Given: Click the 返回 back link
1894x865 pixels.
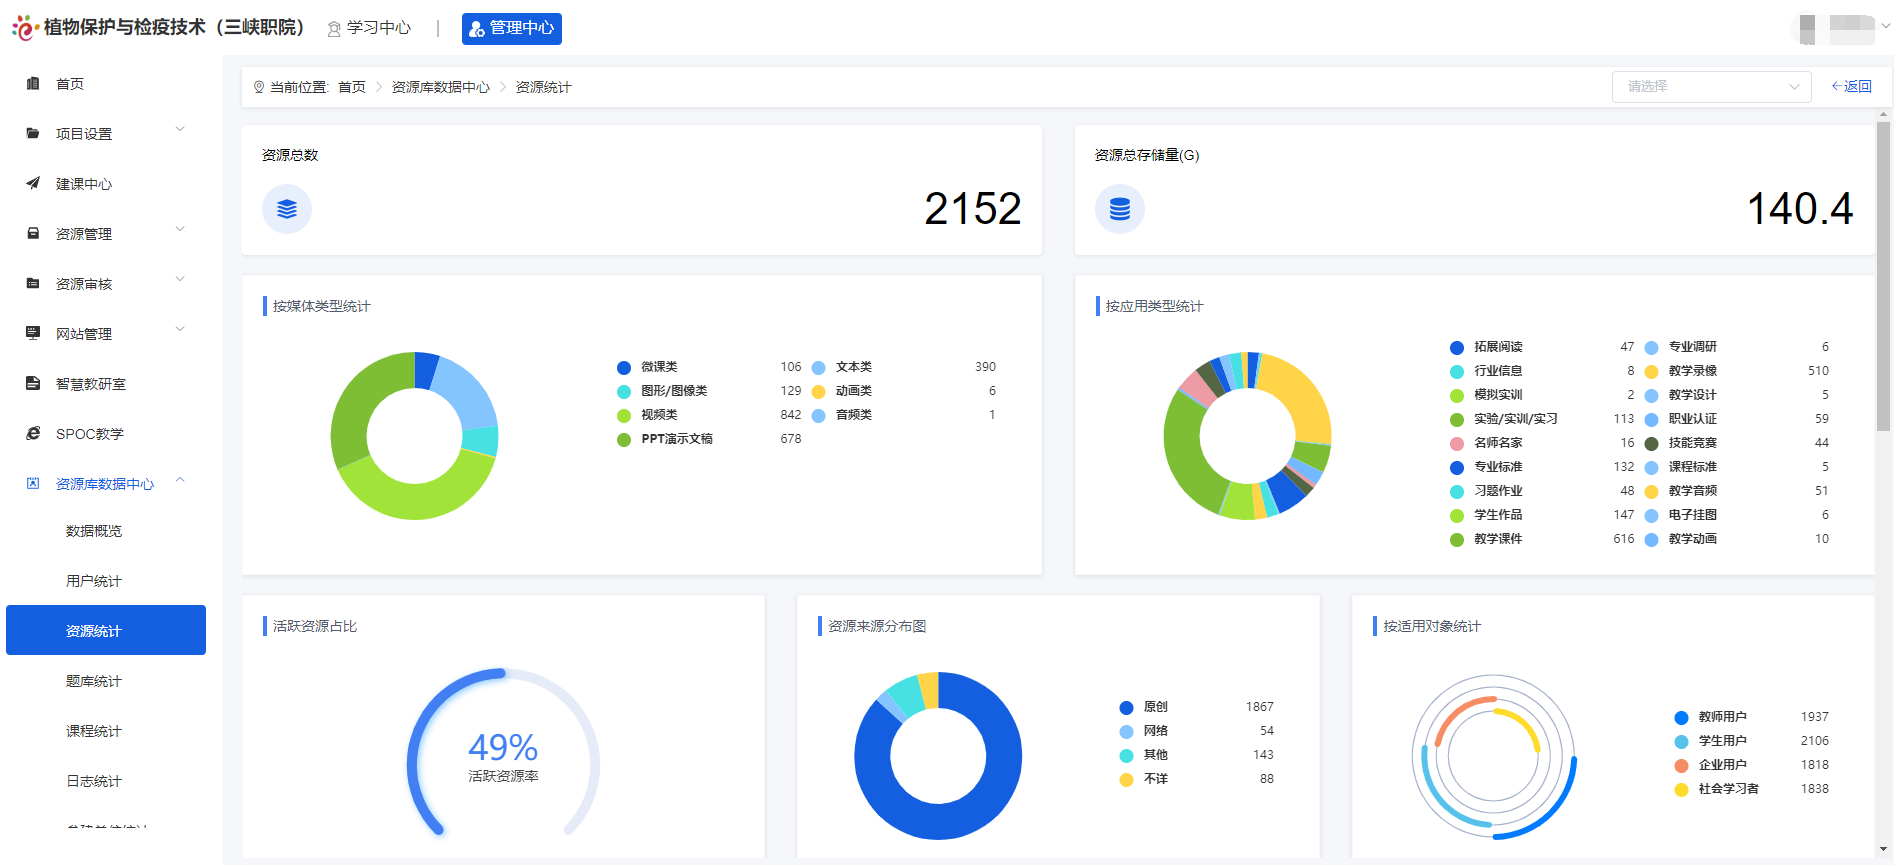Looking at the screenshot, I should pos(1851,87).
